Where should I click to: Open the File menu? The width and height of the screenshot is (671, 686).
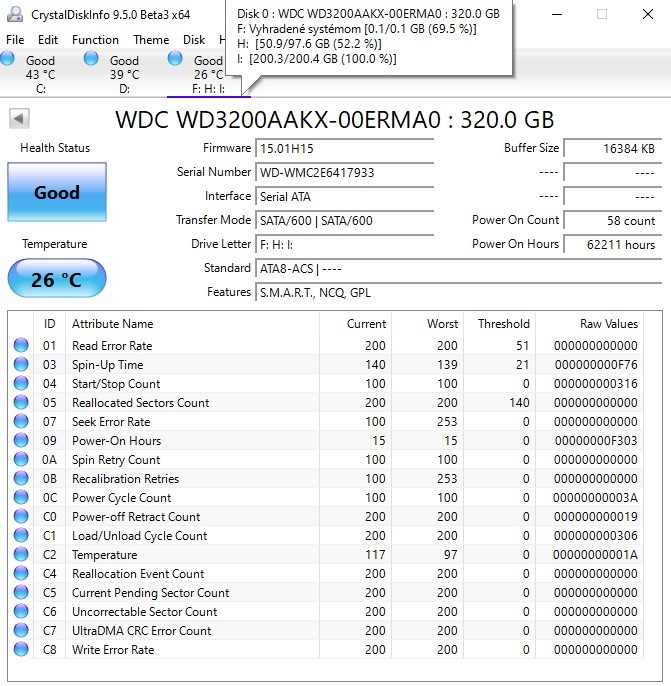tap(15, 40)
